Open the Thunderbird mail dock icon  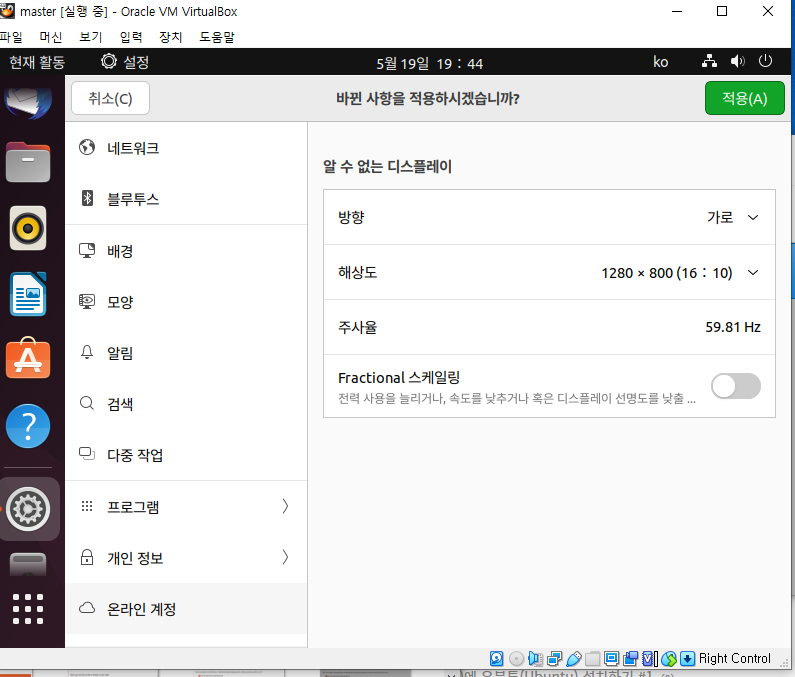(28, 101)
